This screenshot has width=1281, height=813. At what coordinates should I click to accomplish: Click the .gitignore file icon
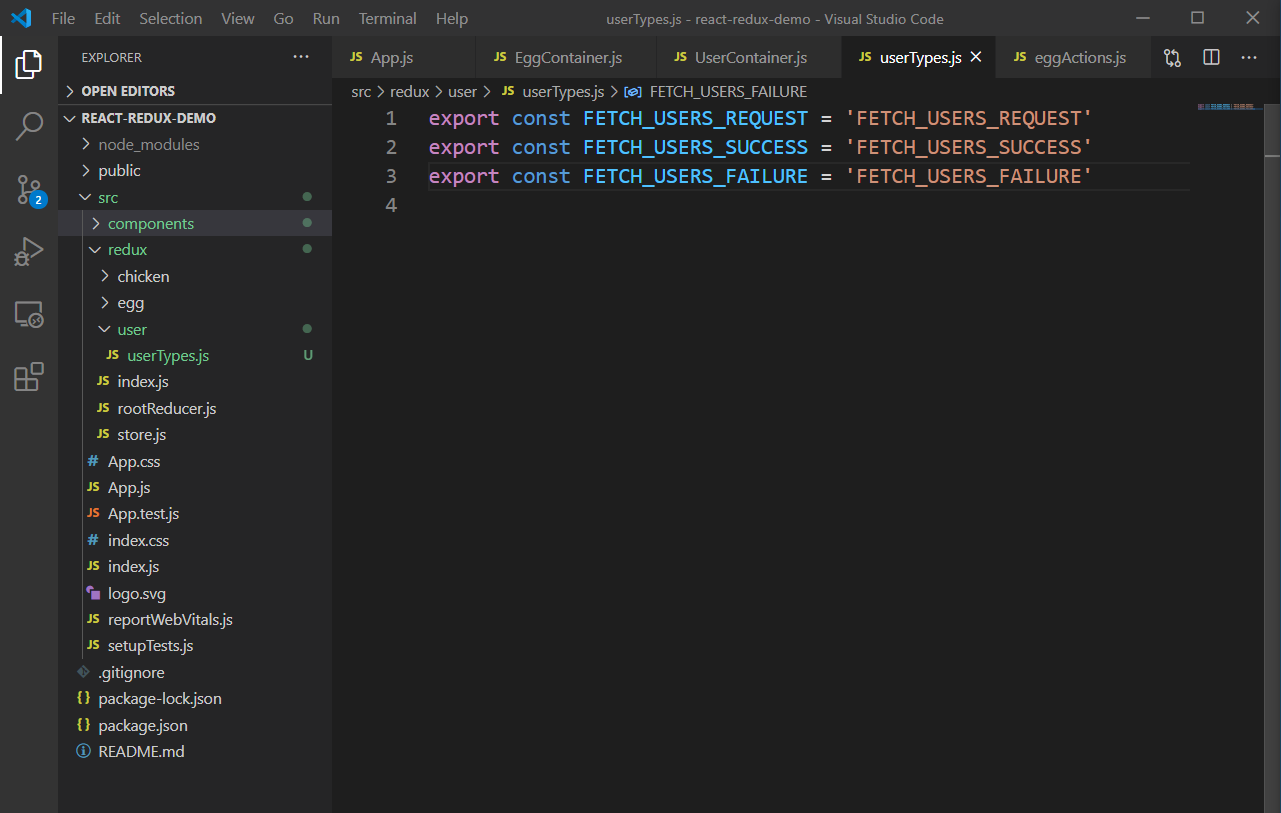click(x=83, y=672)
